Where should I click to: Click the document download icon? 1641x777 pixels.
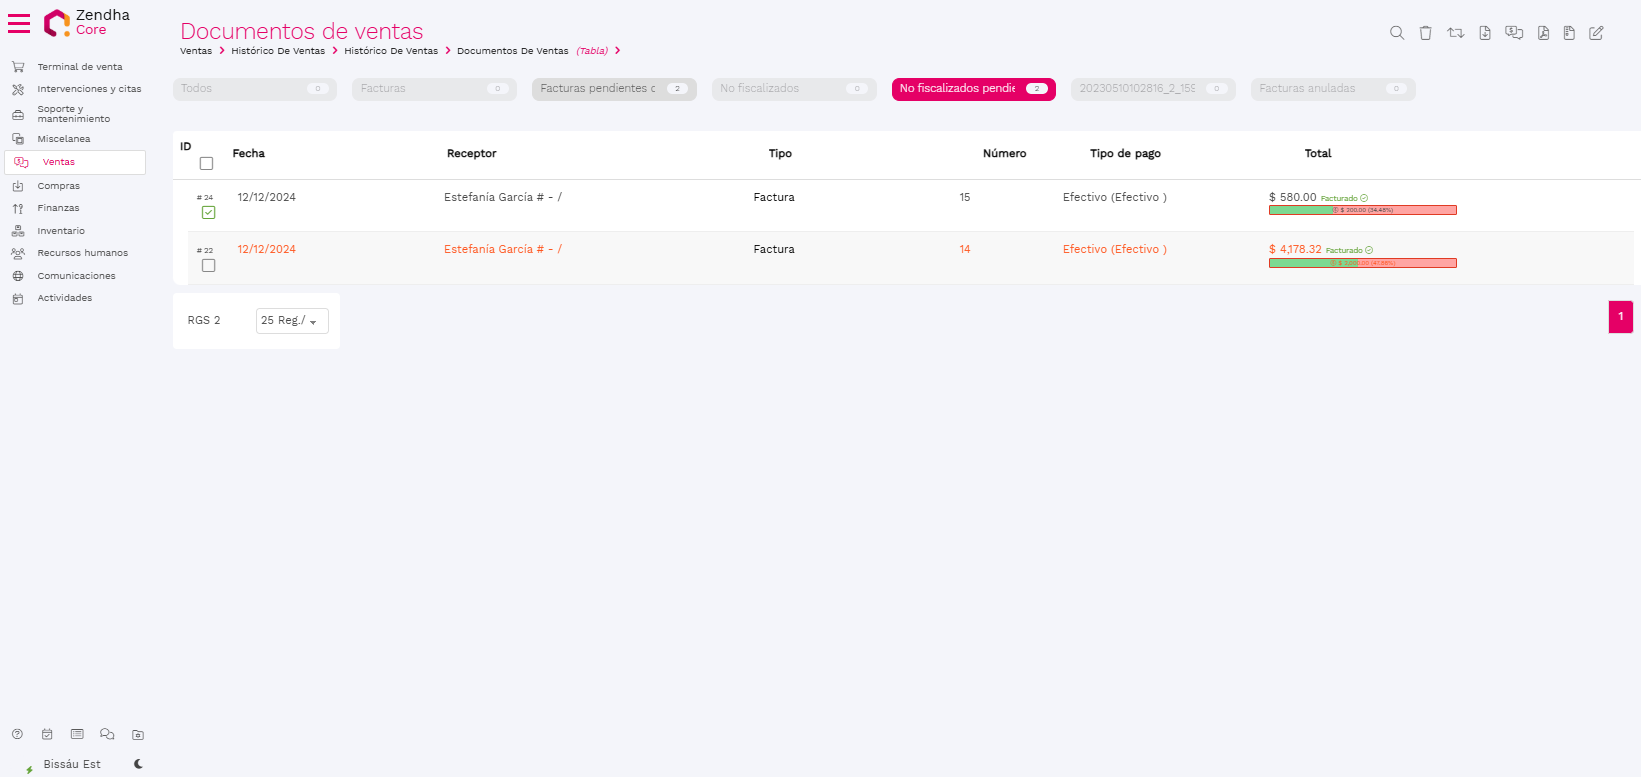1485,33
